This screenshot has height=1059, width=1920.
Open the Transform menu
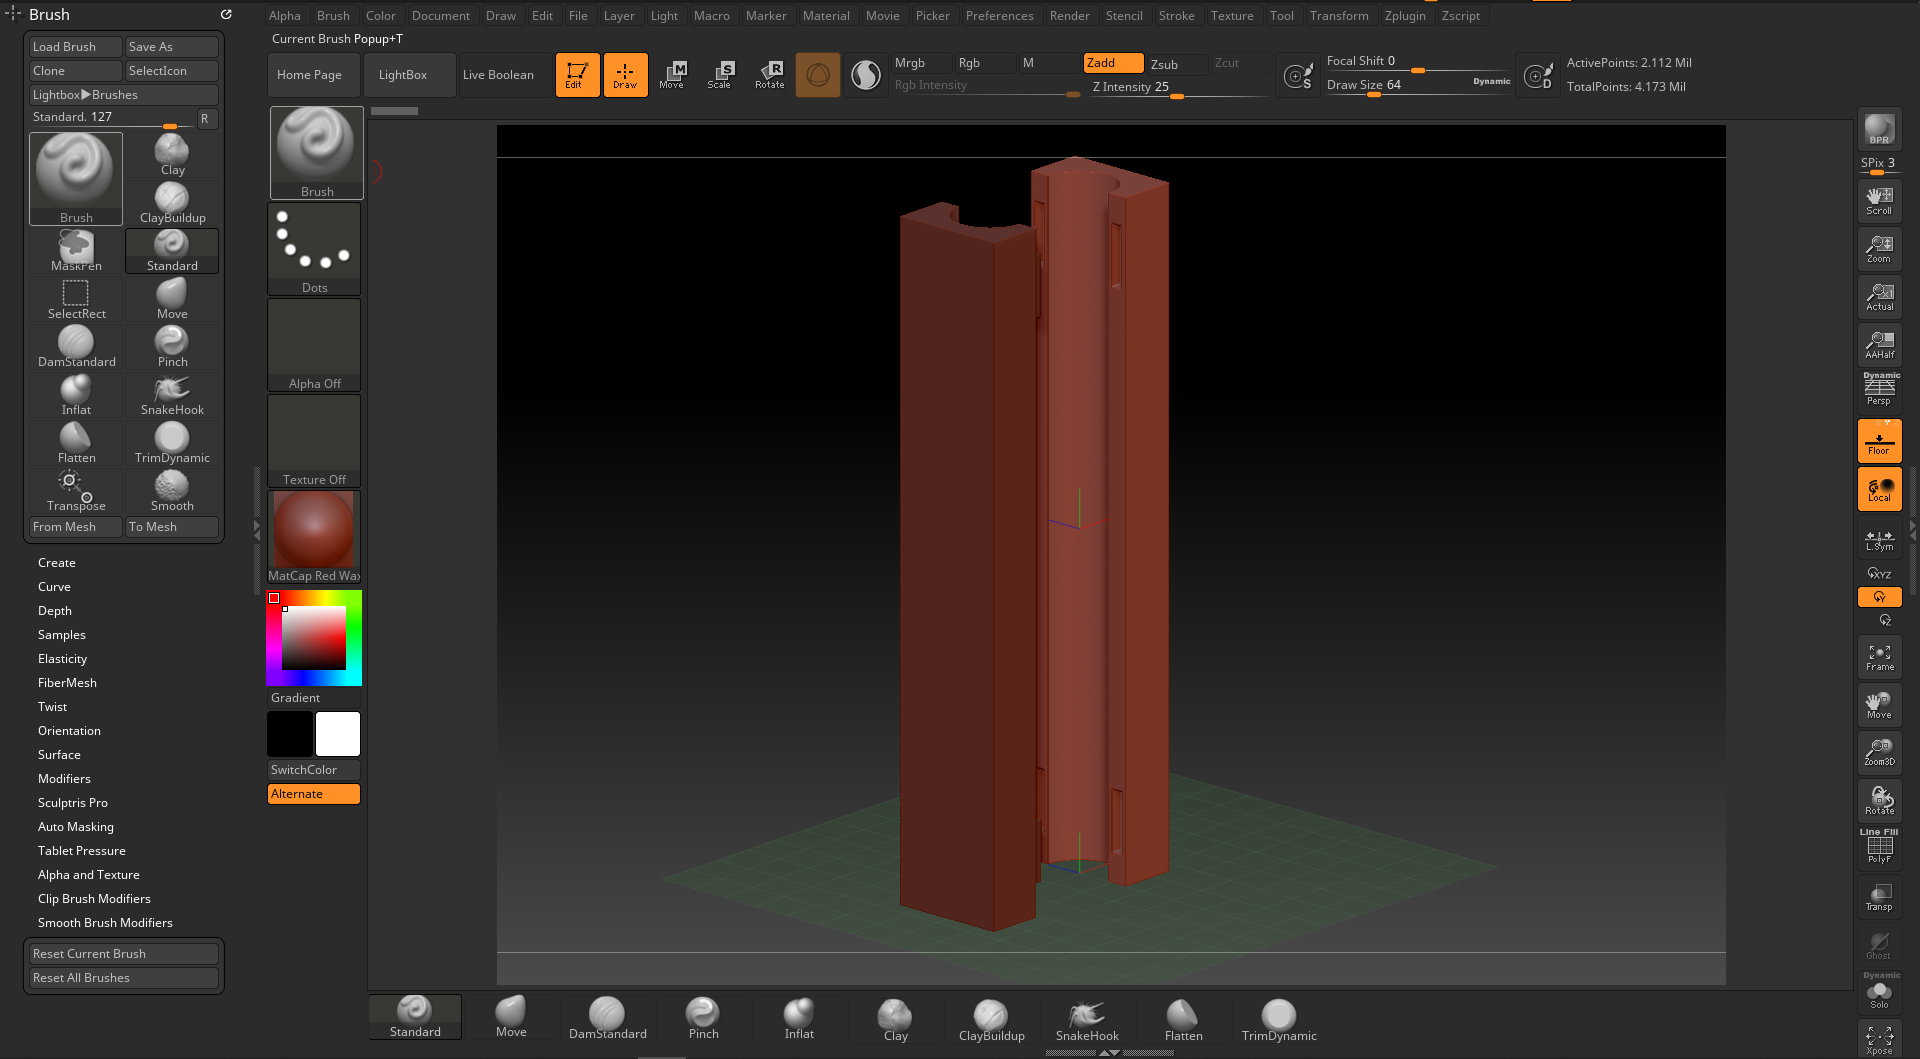point(1339,16)
